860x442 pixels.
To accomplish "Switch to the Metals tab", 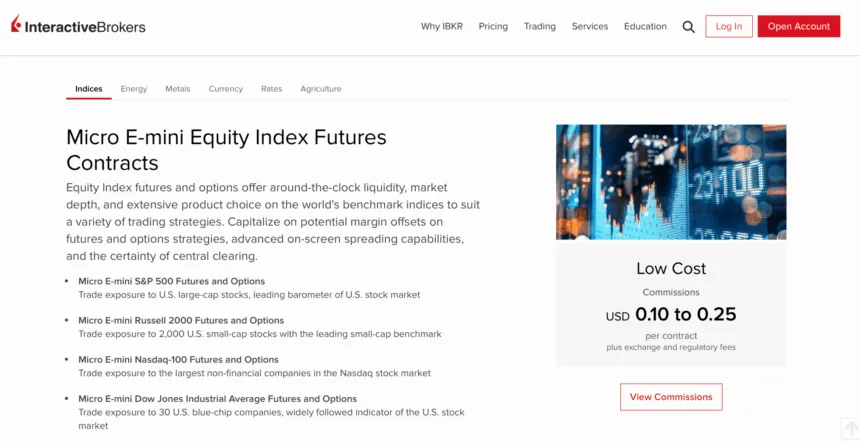I will click(178, 89).
